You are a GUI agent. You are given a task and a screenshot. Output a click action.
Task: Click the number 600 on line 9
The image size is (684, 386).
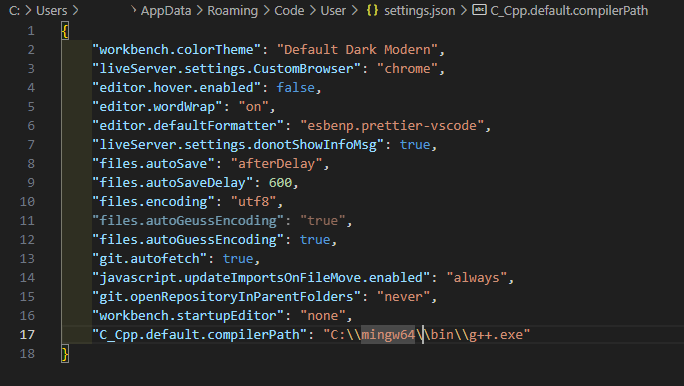click(x=280, y=183)
